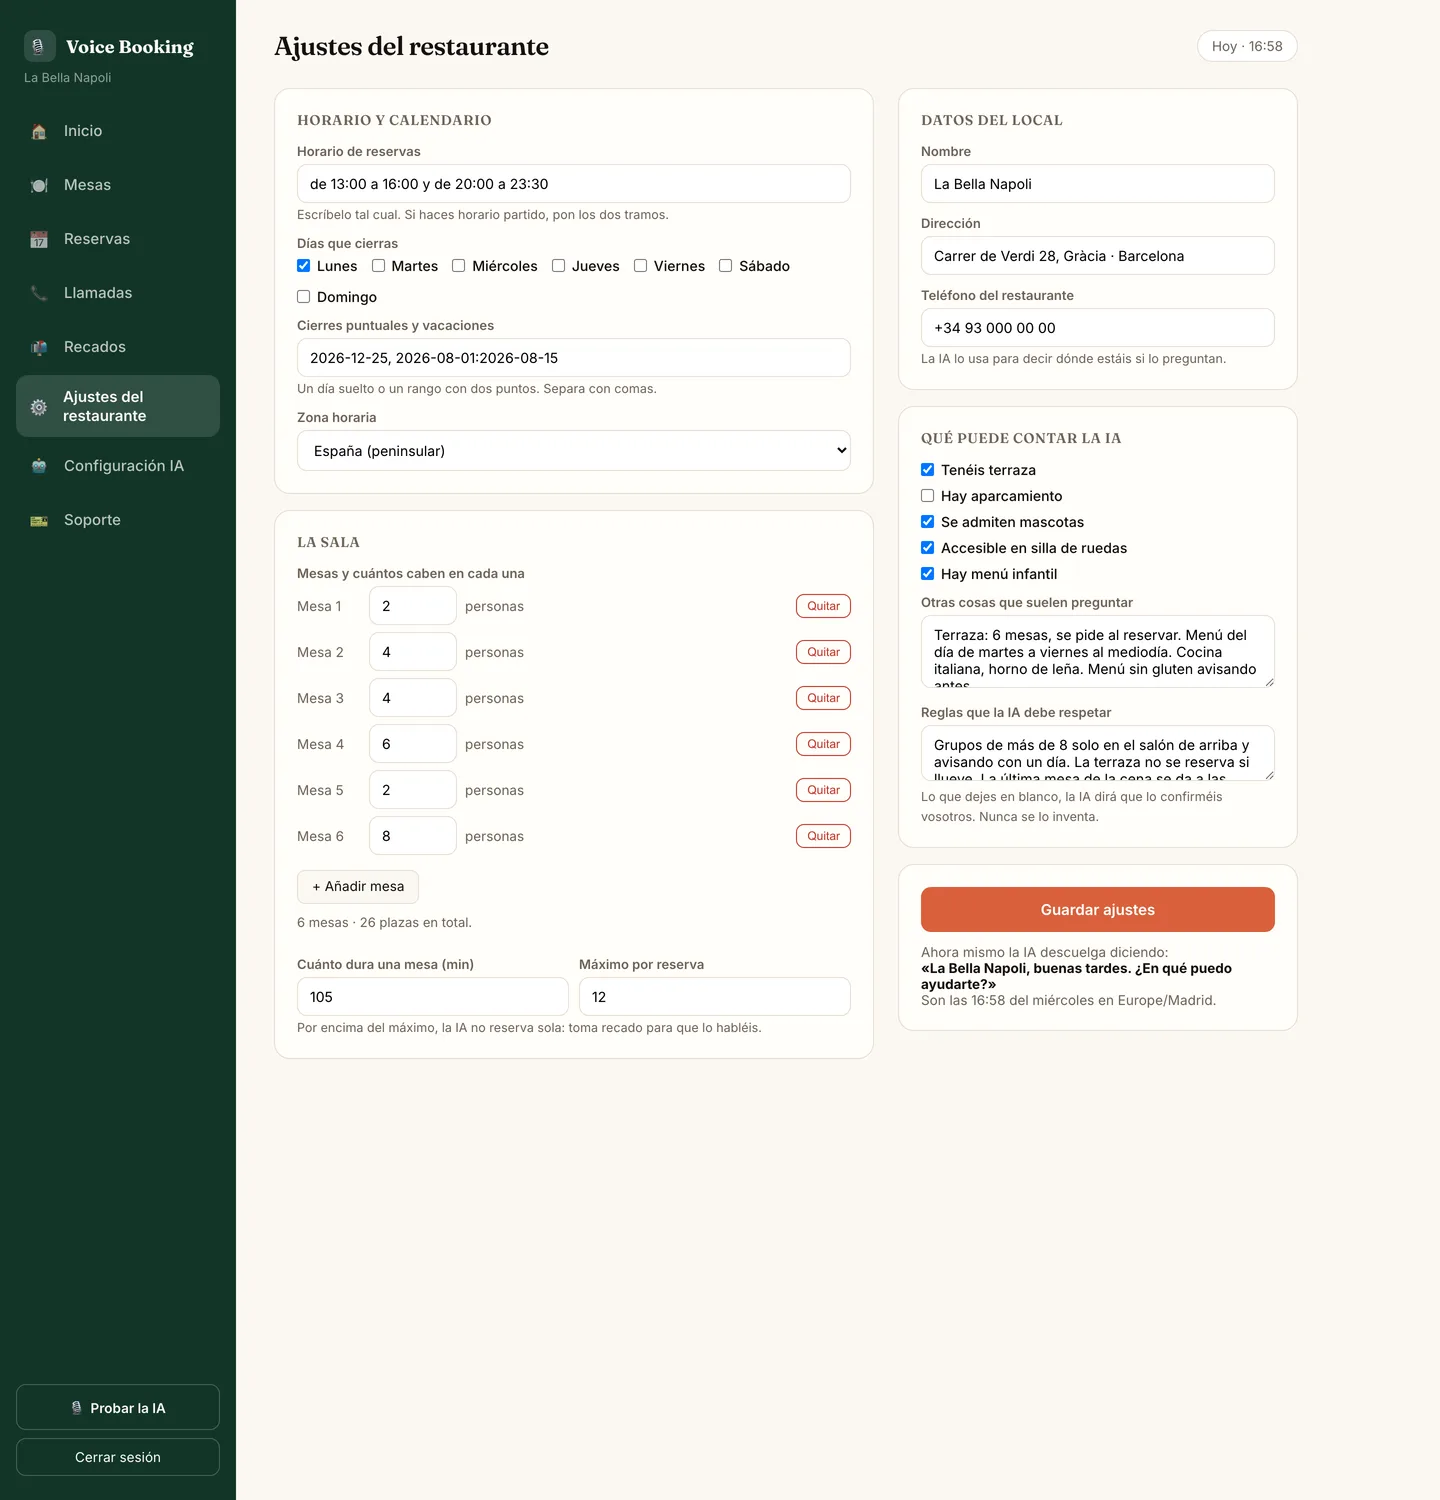This screenshot has height=1500, width=1440.
Task: Check the Viernes closing day checkbox
Action: click(x=641, y=266)
